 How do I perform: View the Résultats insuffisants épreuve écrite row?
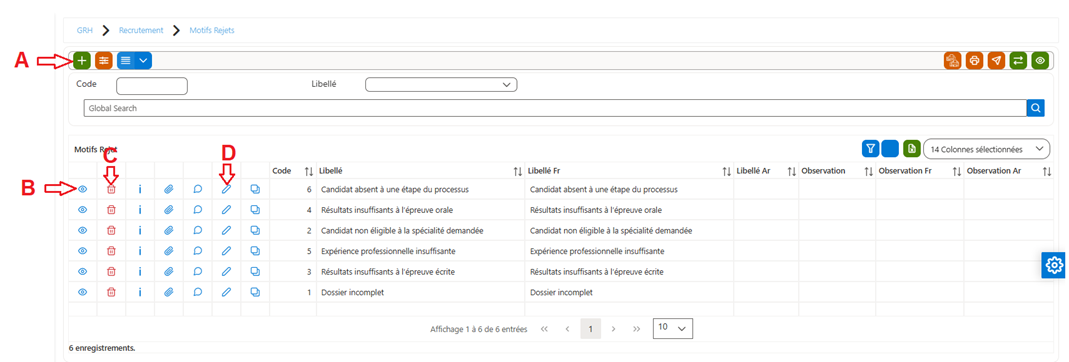(82, 271)
